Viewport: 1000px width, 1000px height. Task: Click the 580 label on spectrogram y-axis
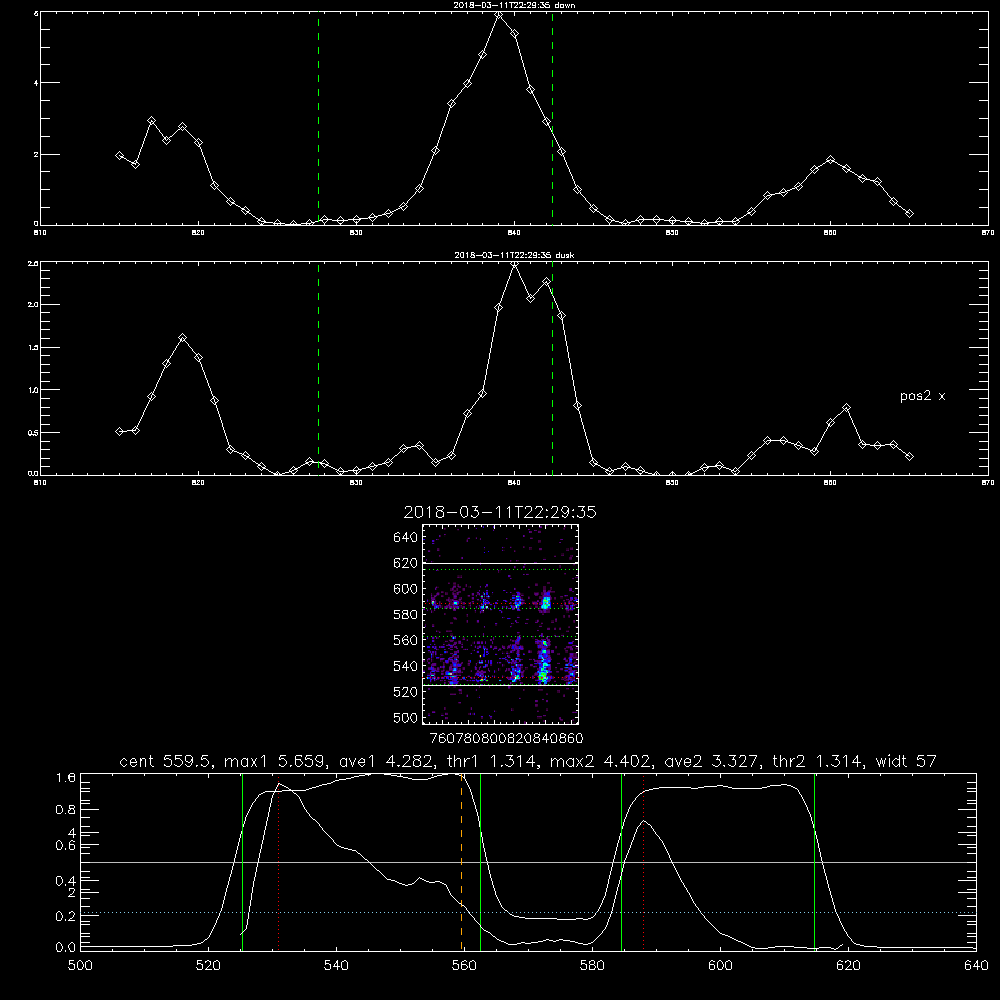click(406, 614)
